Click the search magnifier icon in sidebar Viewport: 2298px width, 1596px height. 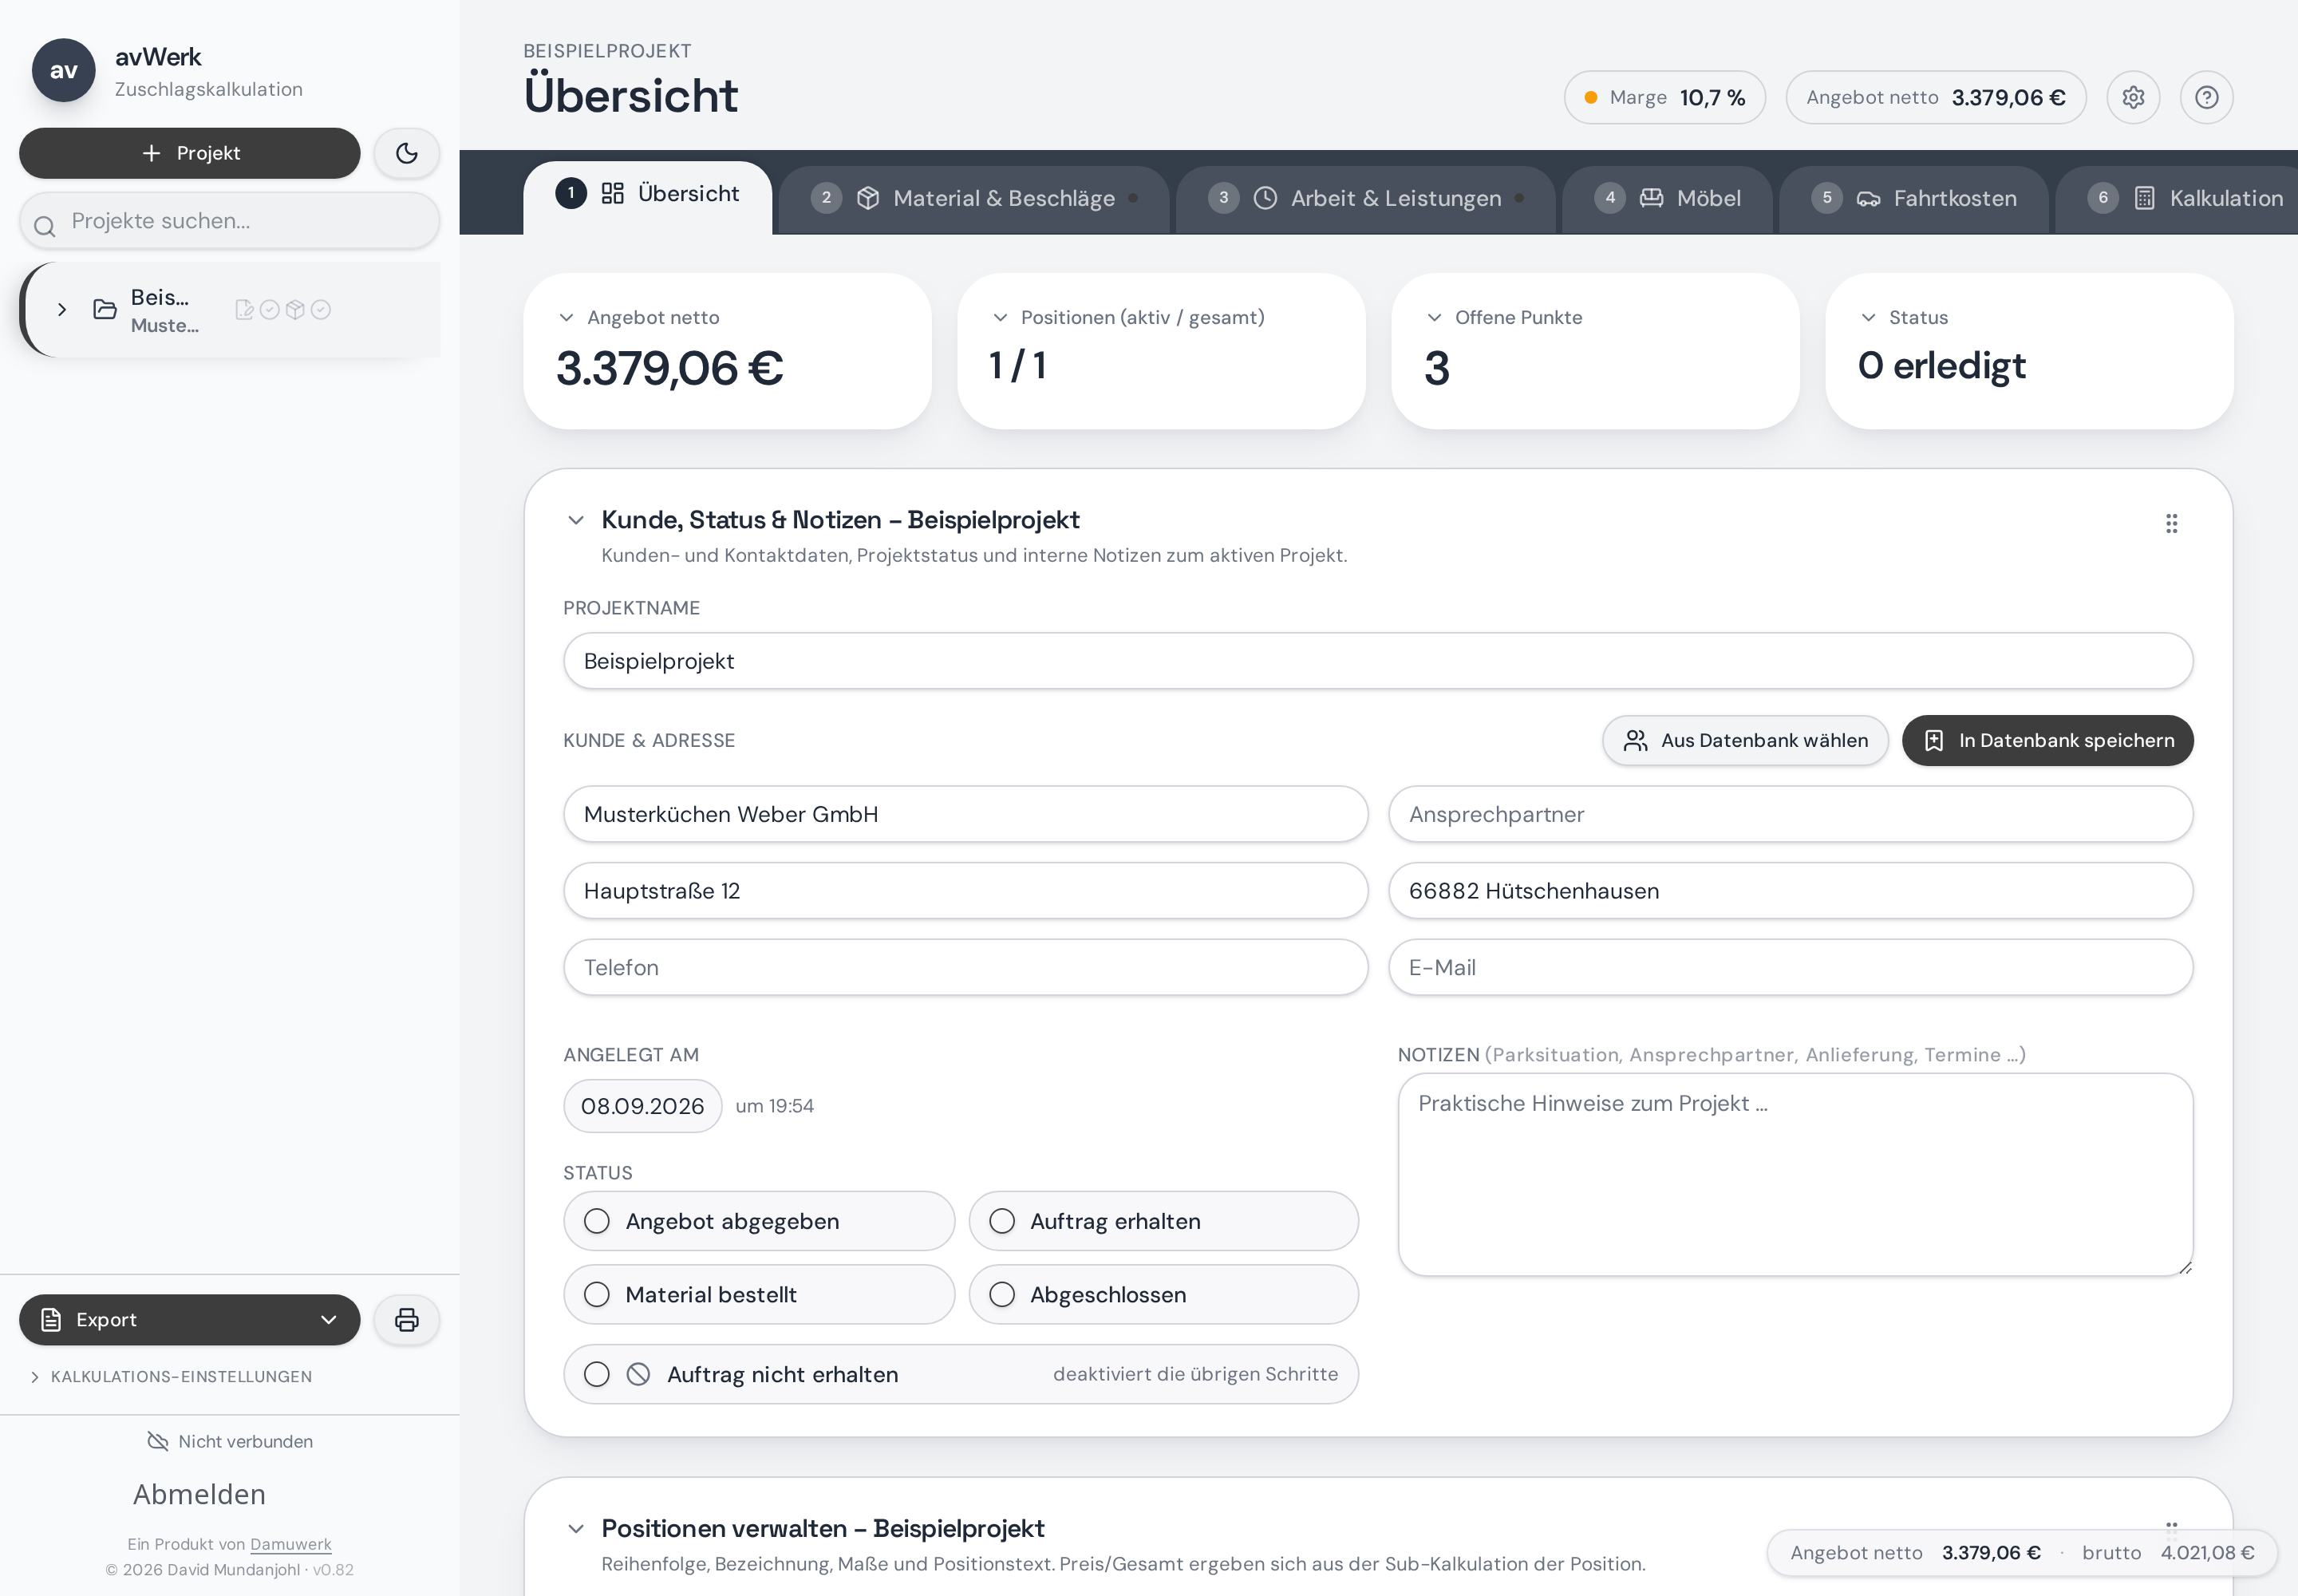click(x=44, y=226)
